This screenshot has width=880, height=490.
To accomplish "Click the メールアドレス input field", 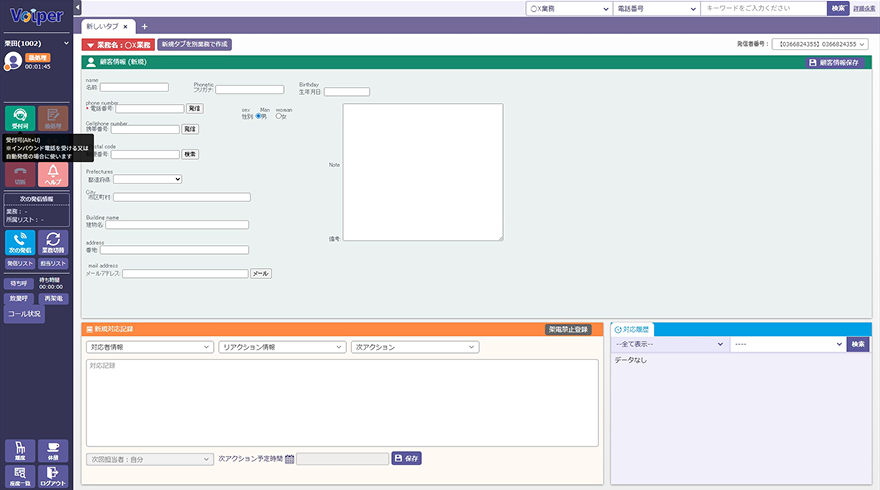I will (185, 273).
